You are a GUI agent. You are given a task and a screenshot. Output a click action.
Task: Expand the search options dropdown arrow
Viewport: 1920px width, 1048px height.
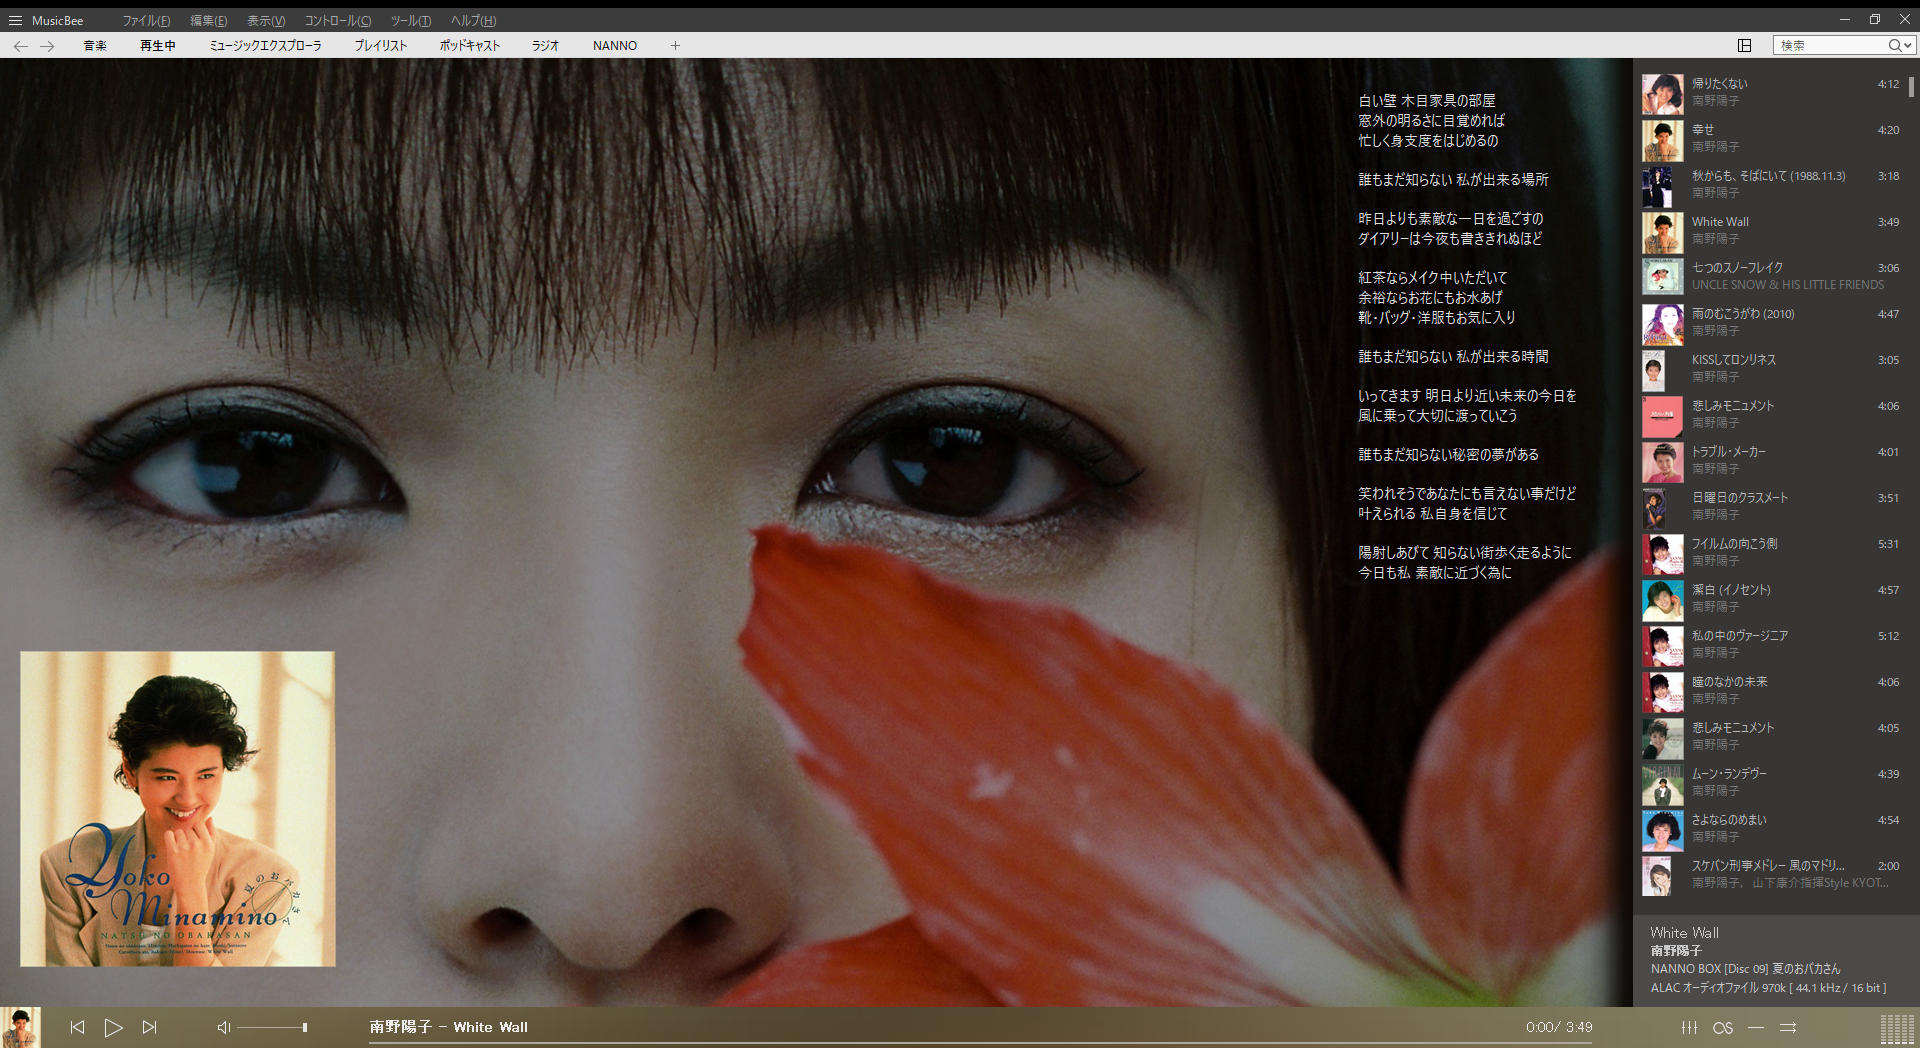(x=1908, y=46)
